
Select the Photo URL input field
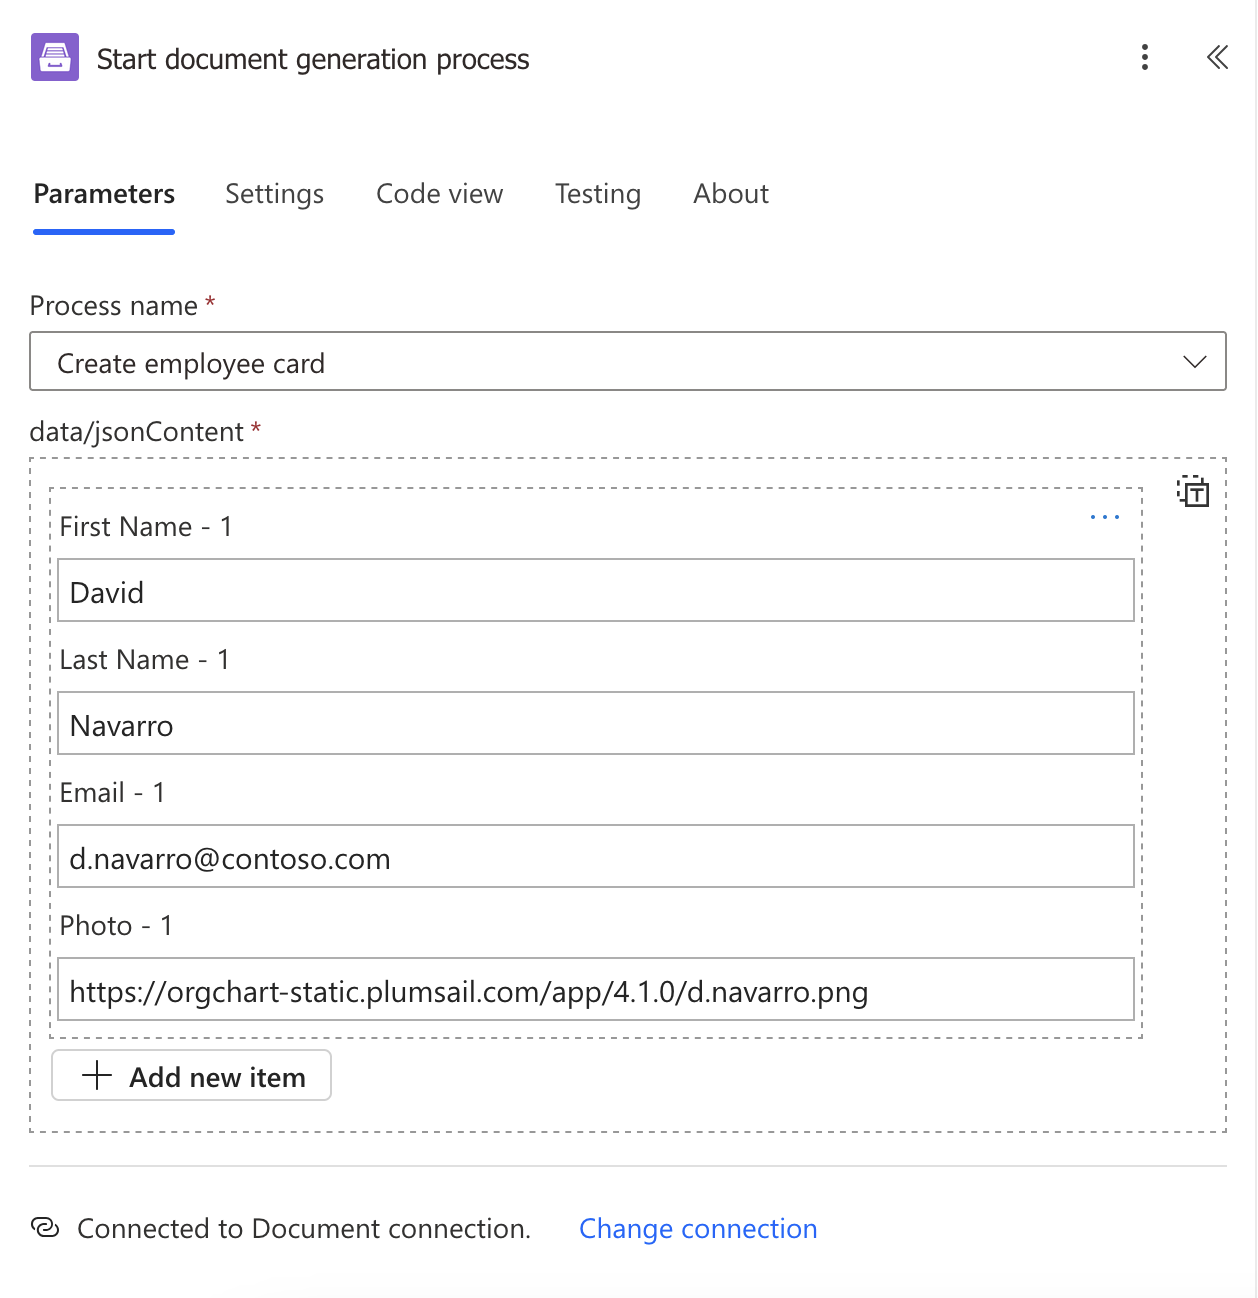click(595, 990)
